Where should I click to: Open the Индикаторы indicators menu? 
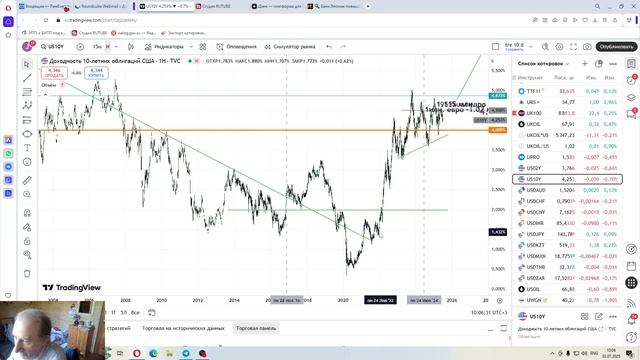[x=164, y=47]
